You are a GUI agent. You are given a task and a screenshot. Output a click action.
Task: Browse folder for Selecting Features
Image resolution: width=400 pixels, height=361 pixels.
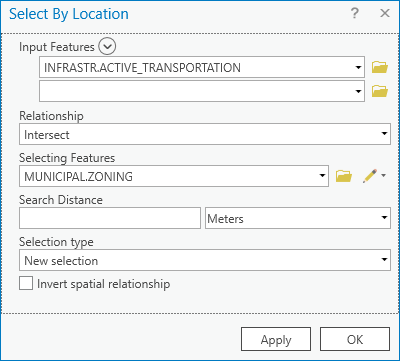click(x=344, y=176)
